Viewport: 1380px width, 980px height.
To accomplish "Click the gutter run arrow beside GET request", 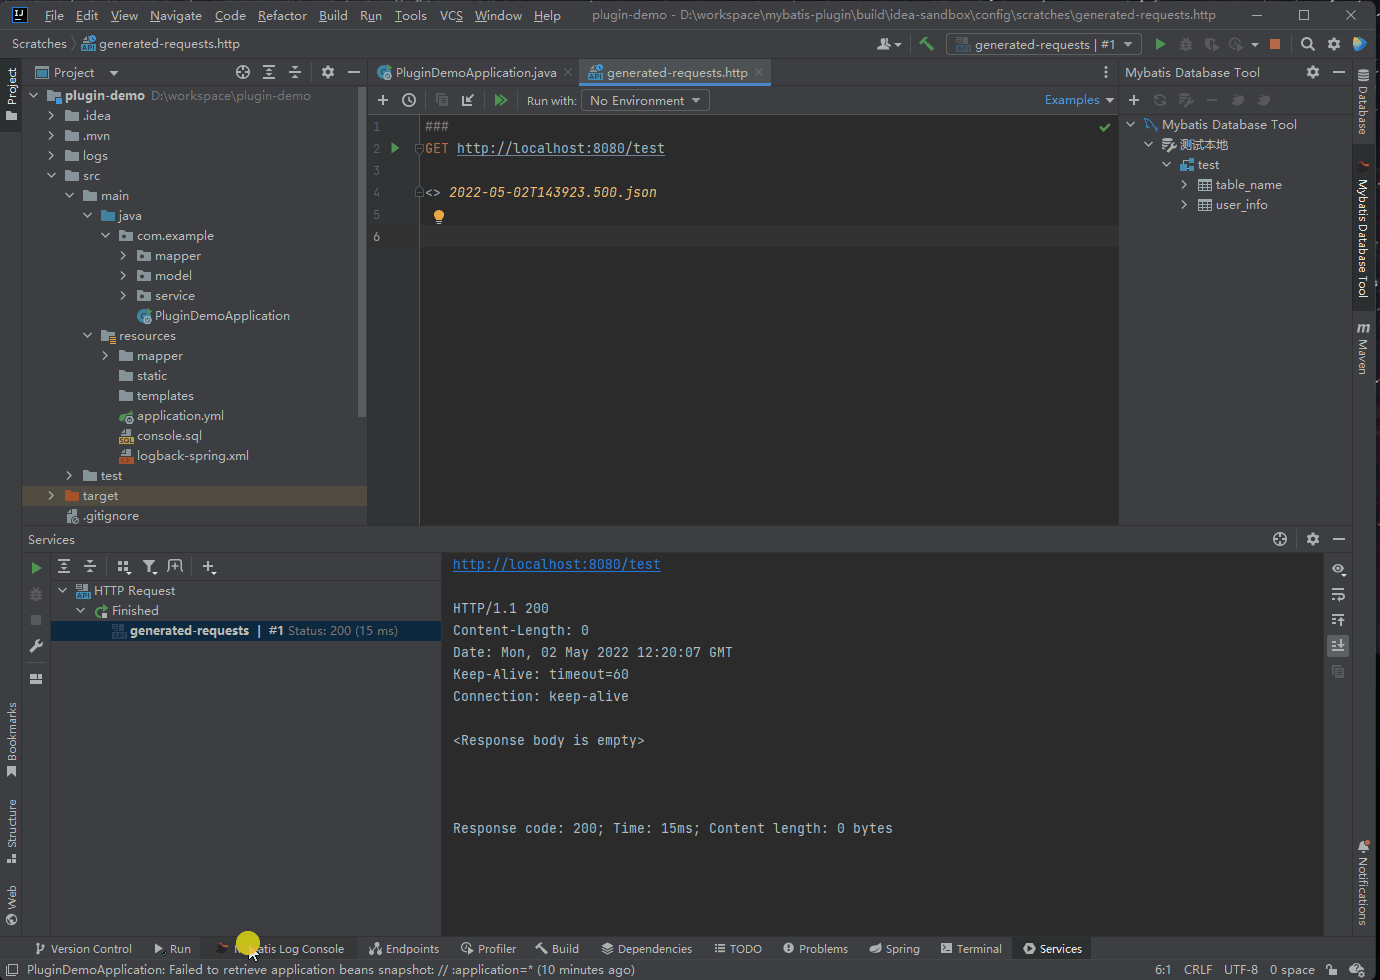I will [395, 148].
